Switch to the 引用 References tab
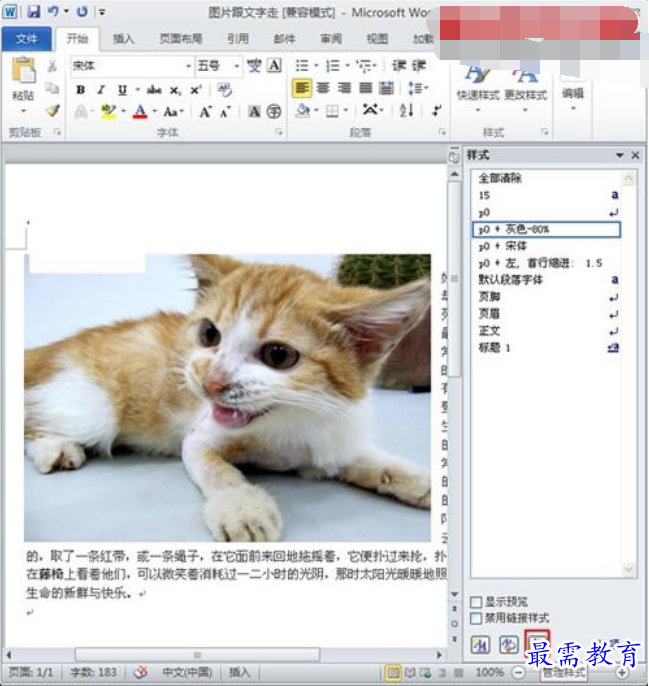The height and width of the screenshot is (686, 649). pyautogui.click(x=238, y=39)
